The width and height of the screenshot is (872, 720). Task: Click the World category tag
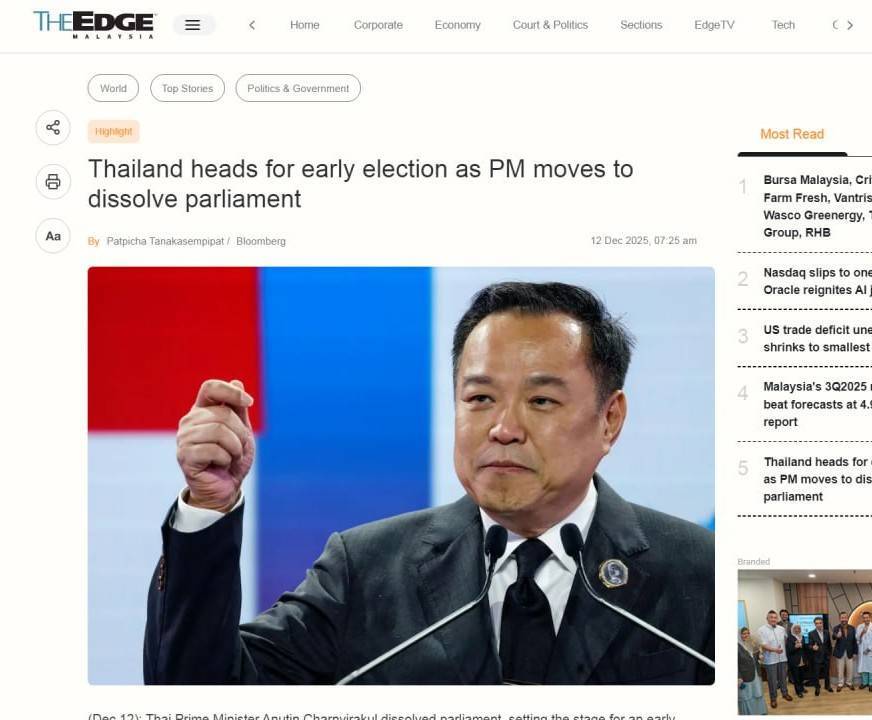113,88
